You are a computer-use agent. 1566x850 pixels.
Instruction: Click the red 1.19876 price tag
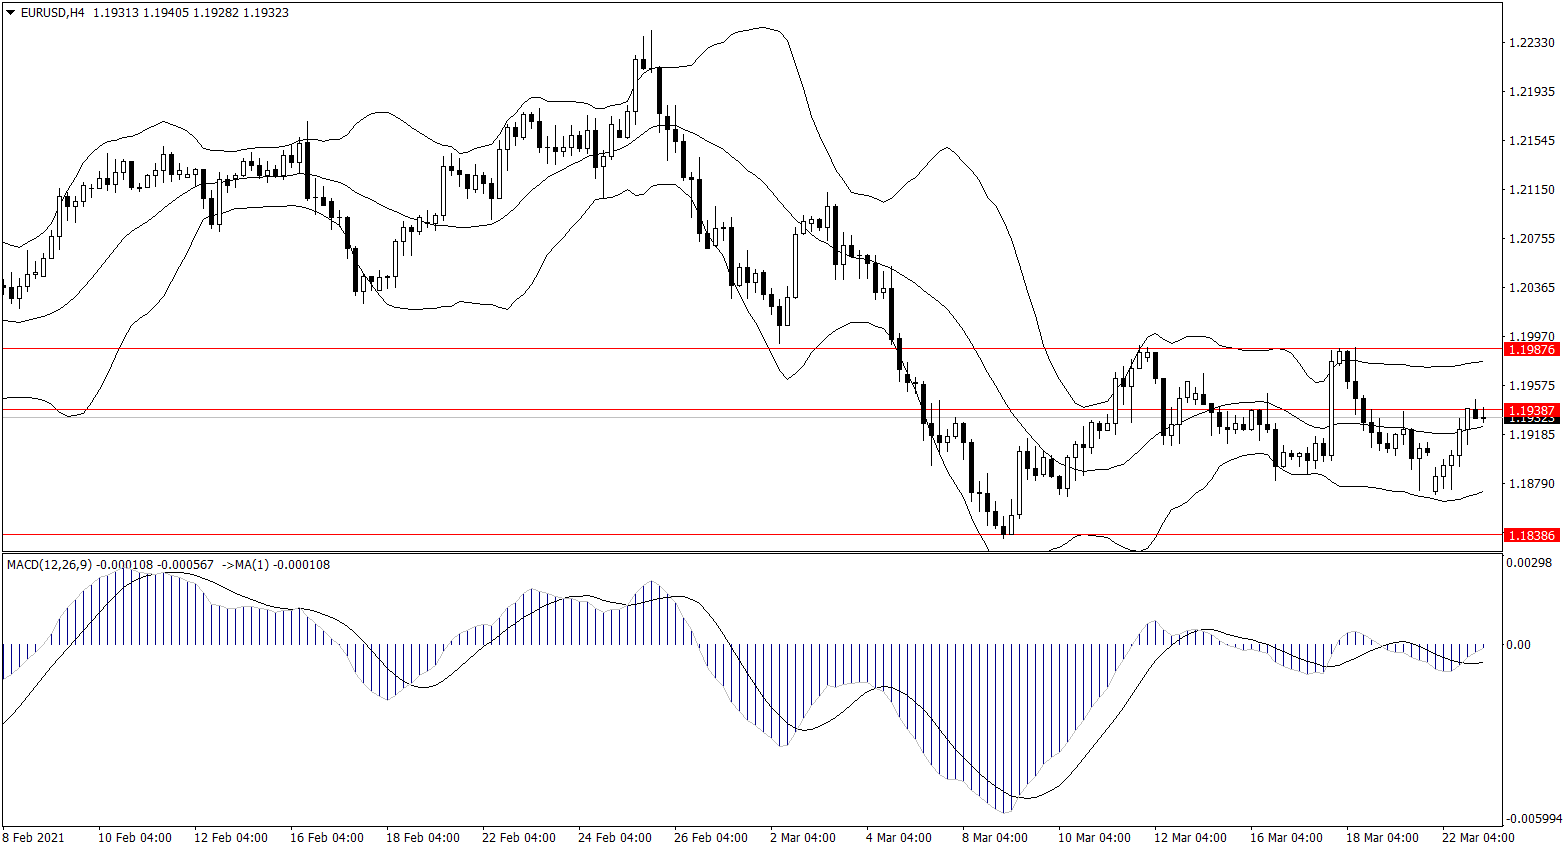[1531, 349]
